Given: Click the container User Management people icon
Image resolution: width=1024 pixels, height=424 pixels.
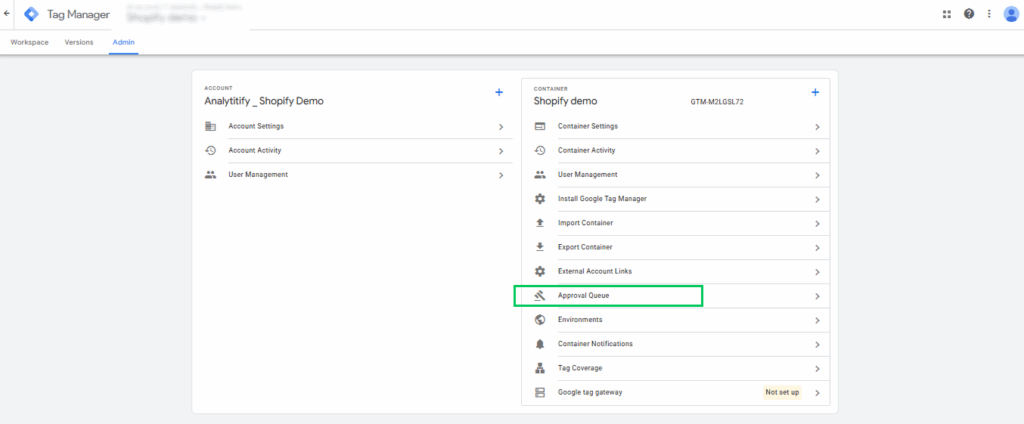Looking at the screenshot, I should (x=539, y=175).
